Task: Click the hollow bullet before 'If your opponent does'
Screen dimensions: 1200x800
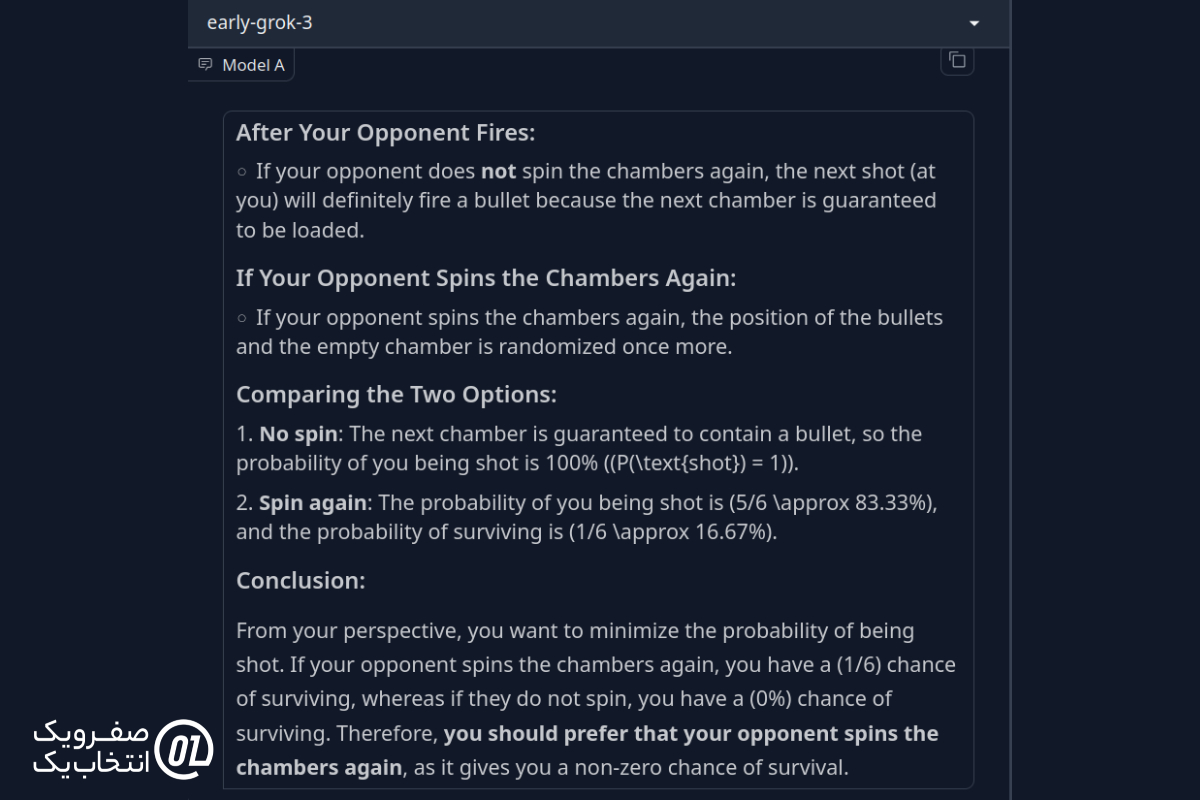Action: pyautogui.click(x=242, y=171)
